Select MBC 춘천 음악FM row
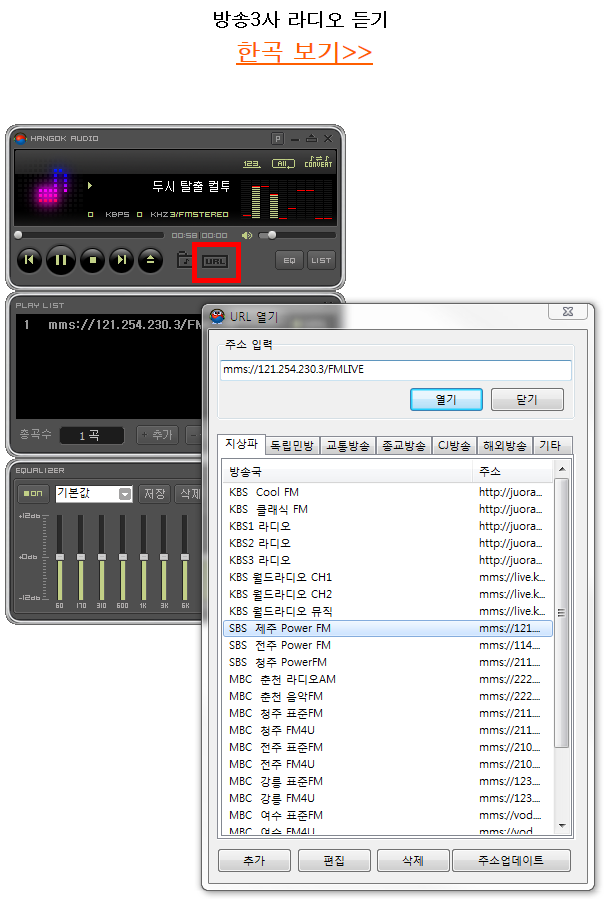Image resolution: width=604 pixels, height=909 pixels. click(388, 696)
